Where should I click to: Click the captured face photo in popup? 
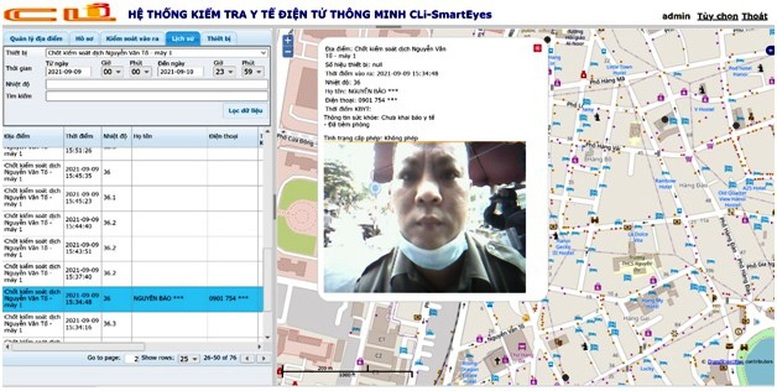[x=425, y=217]
